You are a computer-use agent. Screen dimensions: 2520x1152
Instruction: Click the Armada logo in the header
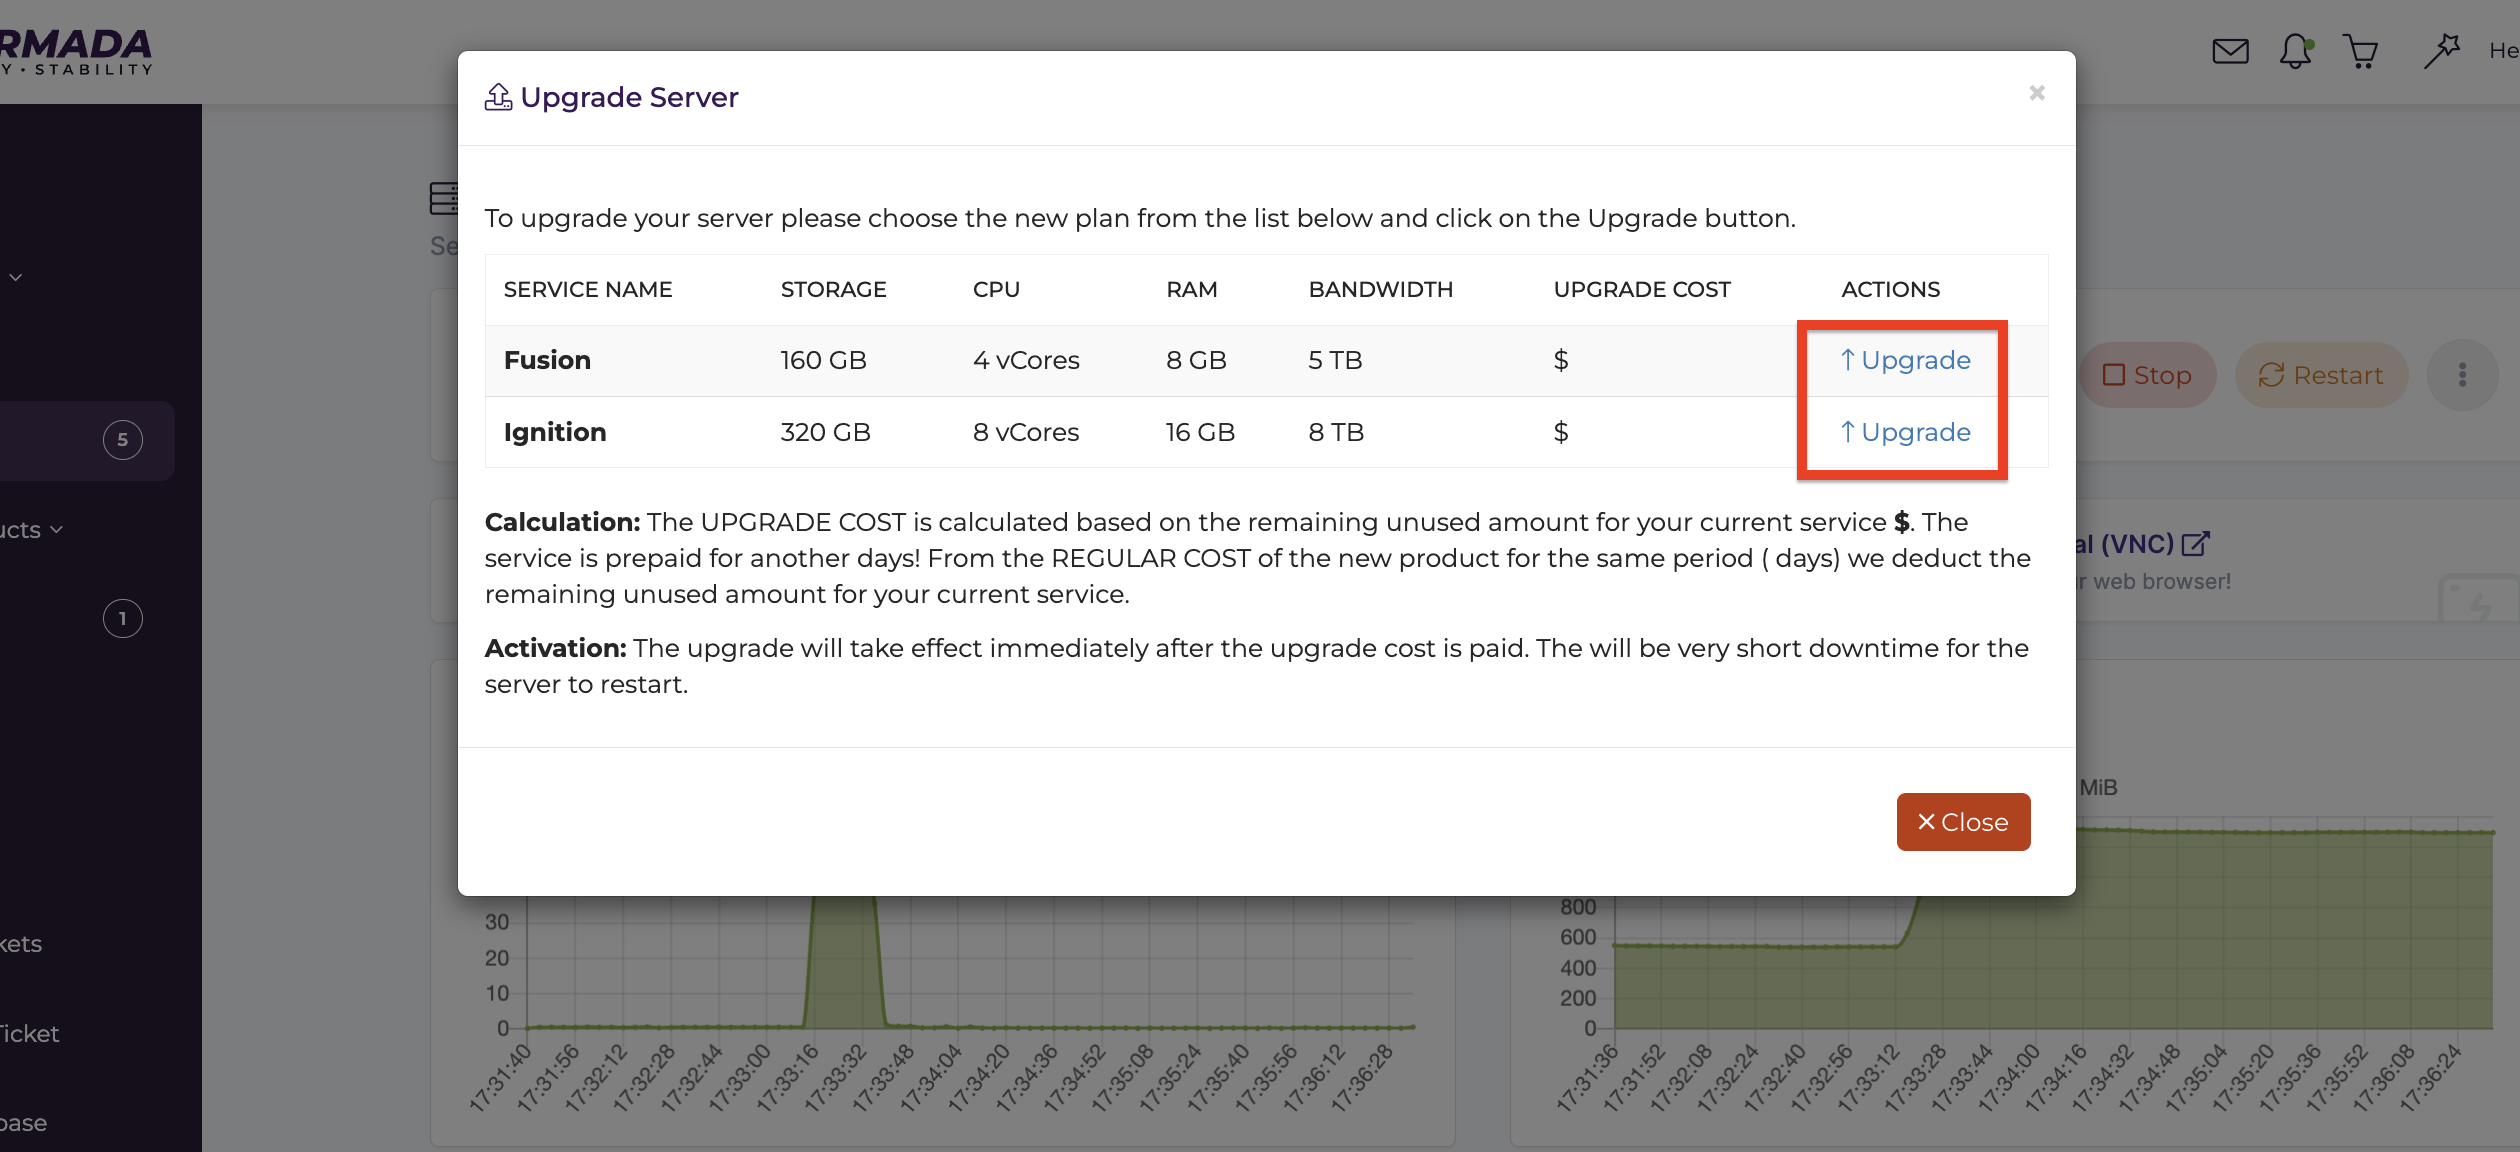(x=76, y=51)
